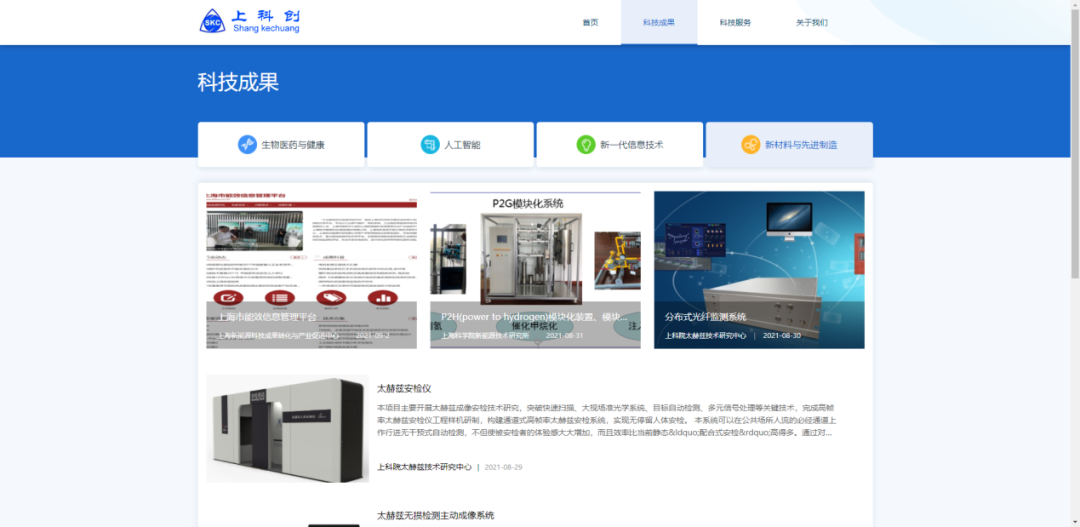Image resolution: width=1080 pixels, height=527 pixels.
Task: Click the 人工智能 category icon
Action: click(x=429, y=145)
